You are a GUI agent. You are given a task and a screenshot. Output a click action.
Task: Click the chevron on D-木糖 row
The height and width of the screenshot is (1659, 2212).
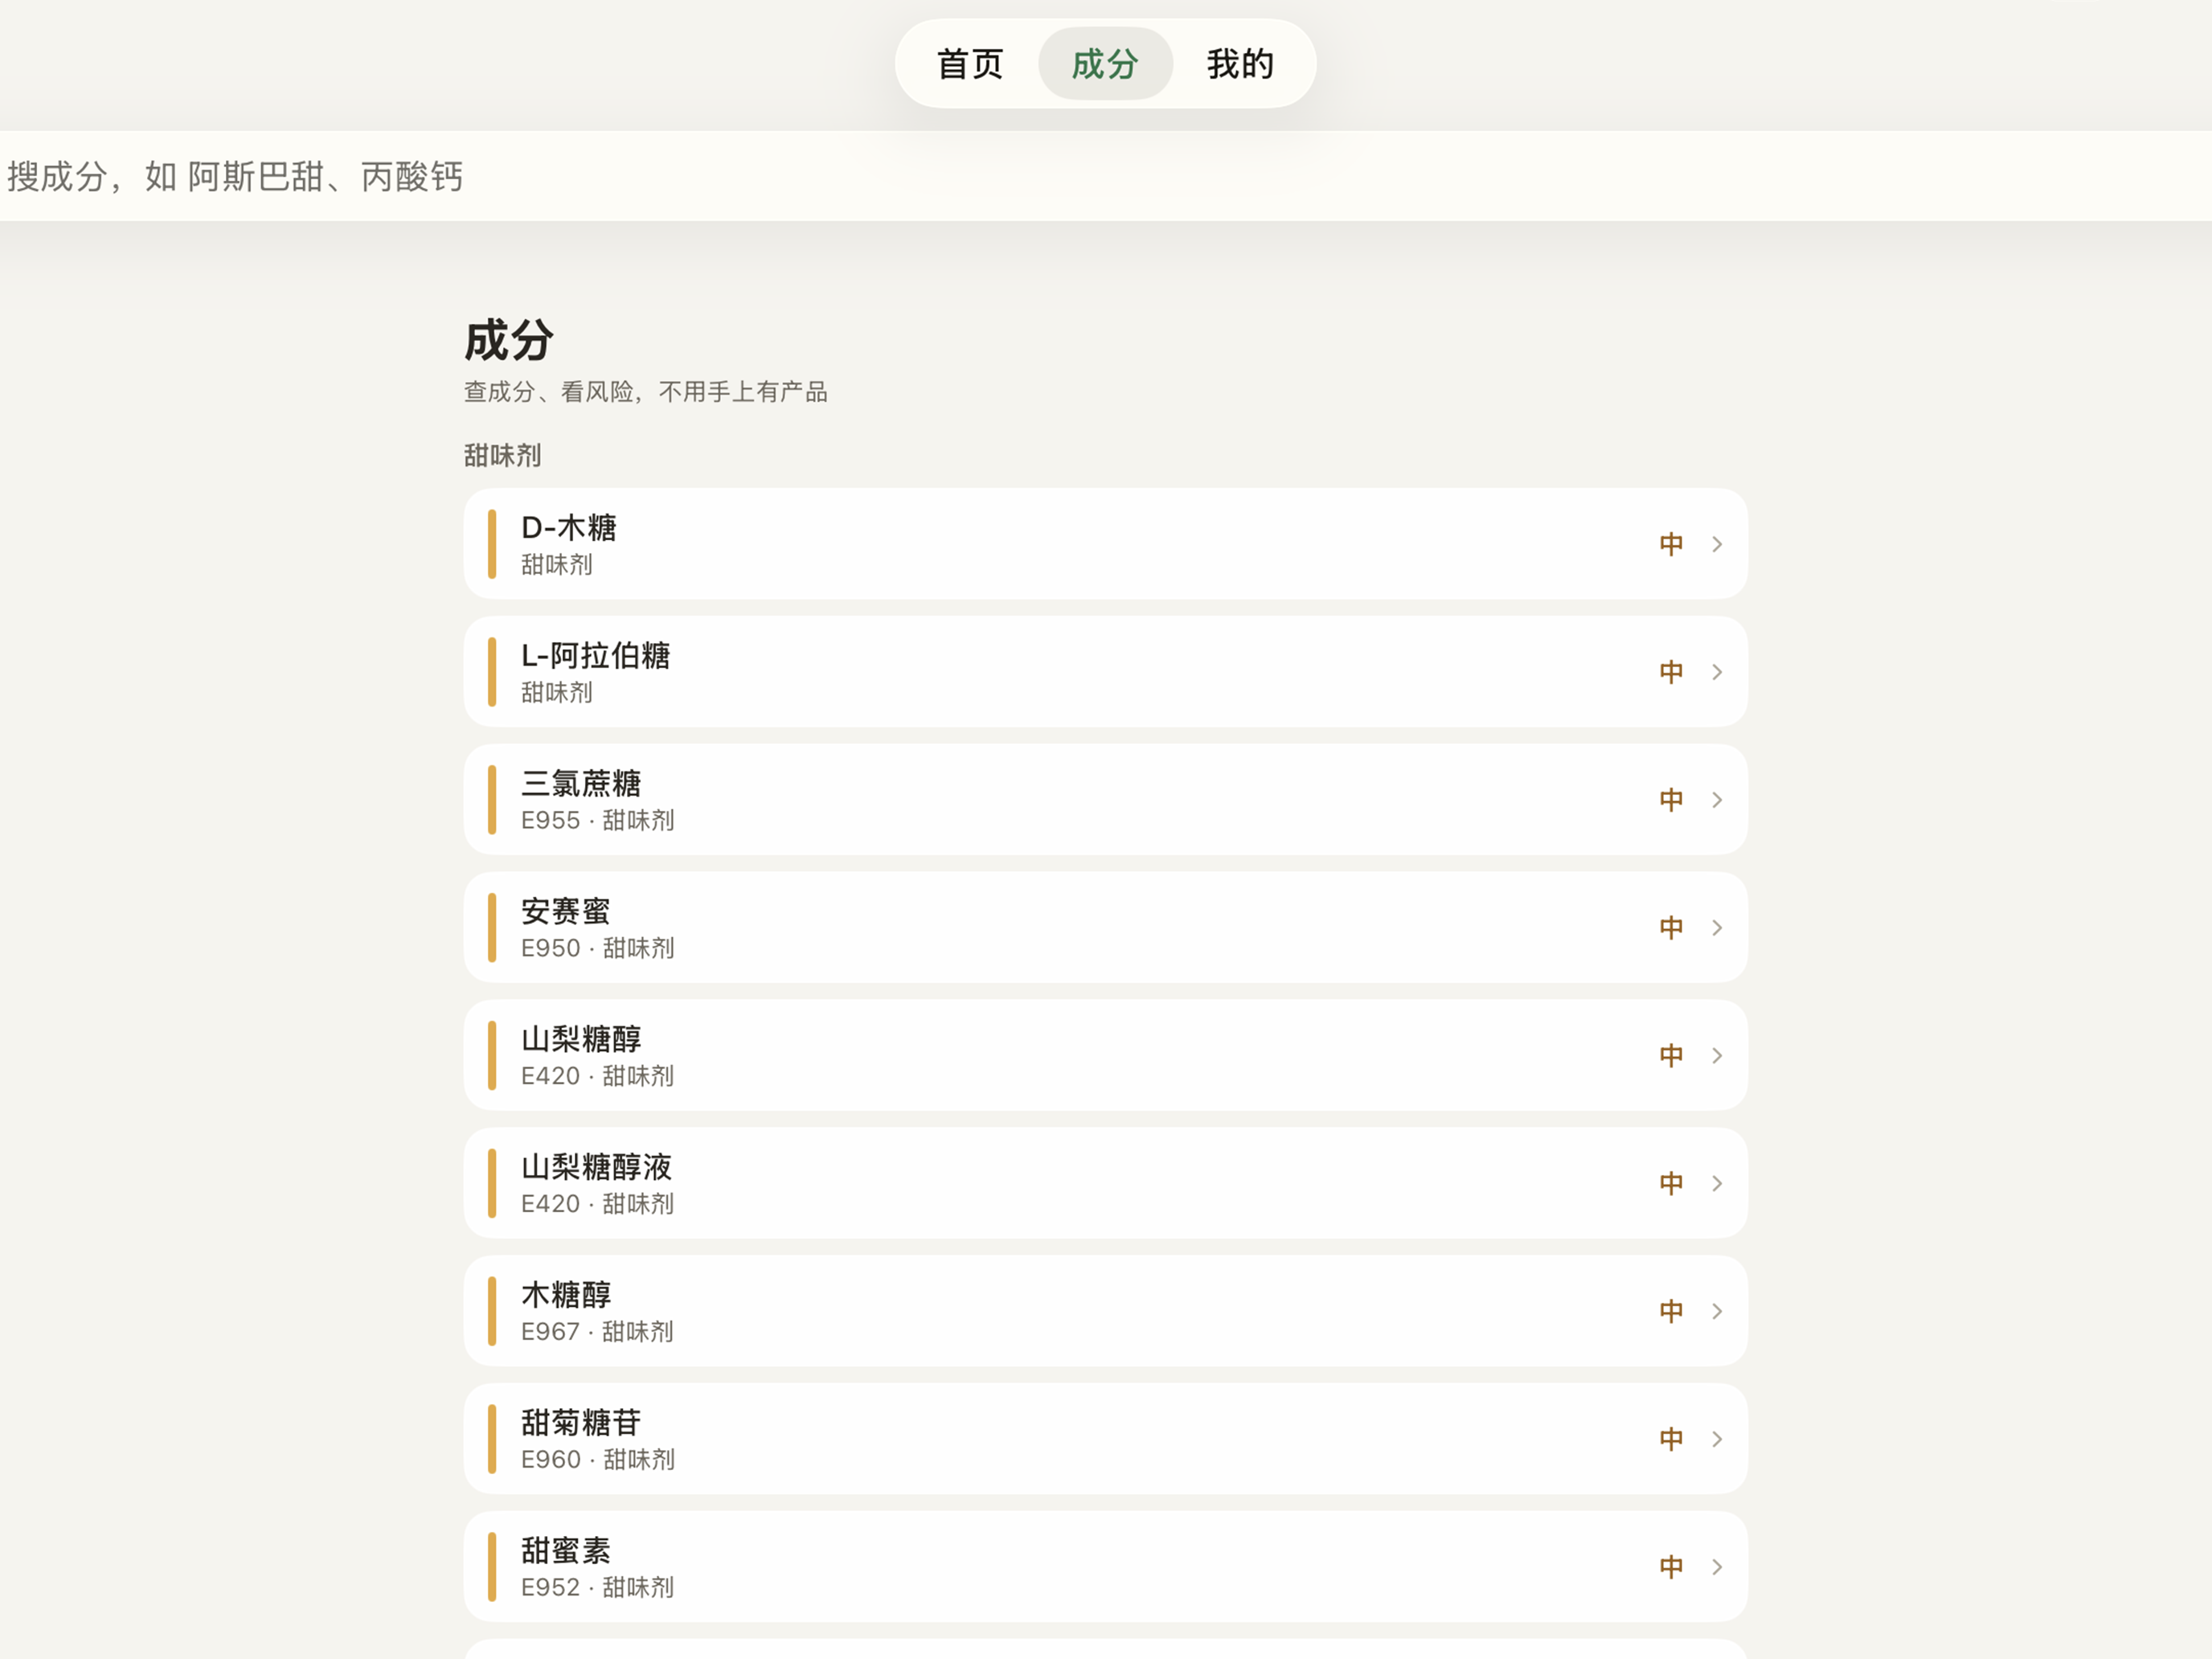(1717, 544)
